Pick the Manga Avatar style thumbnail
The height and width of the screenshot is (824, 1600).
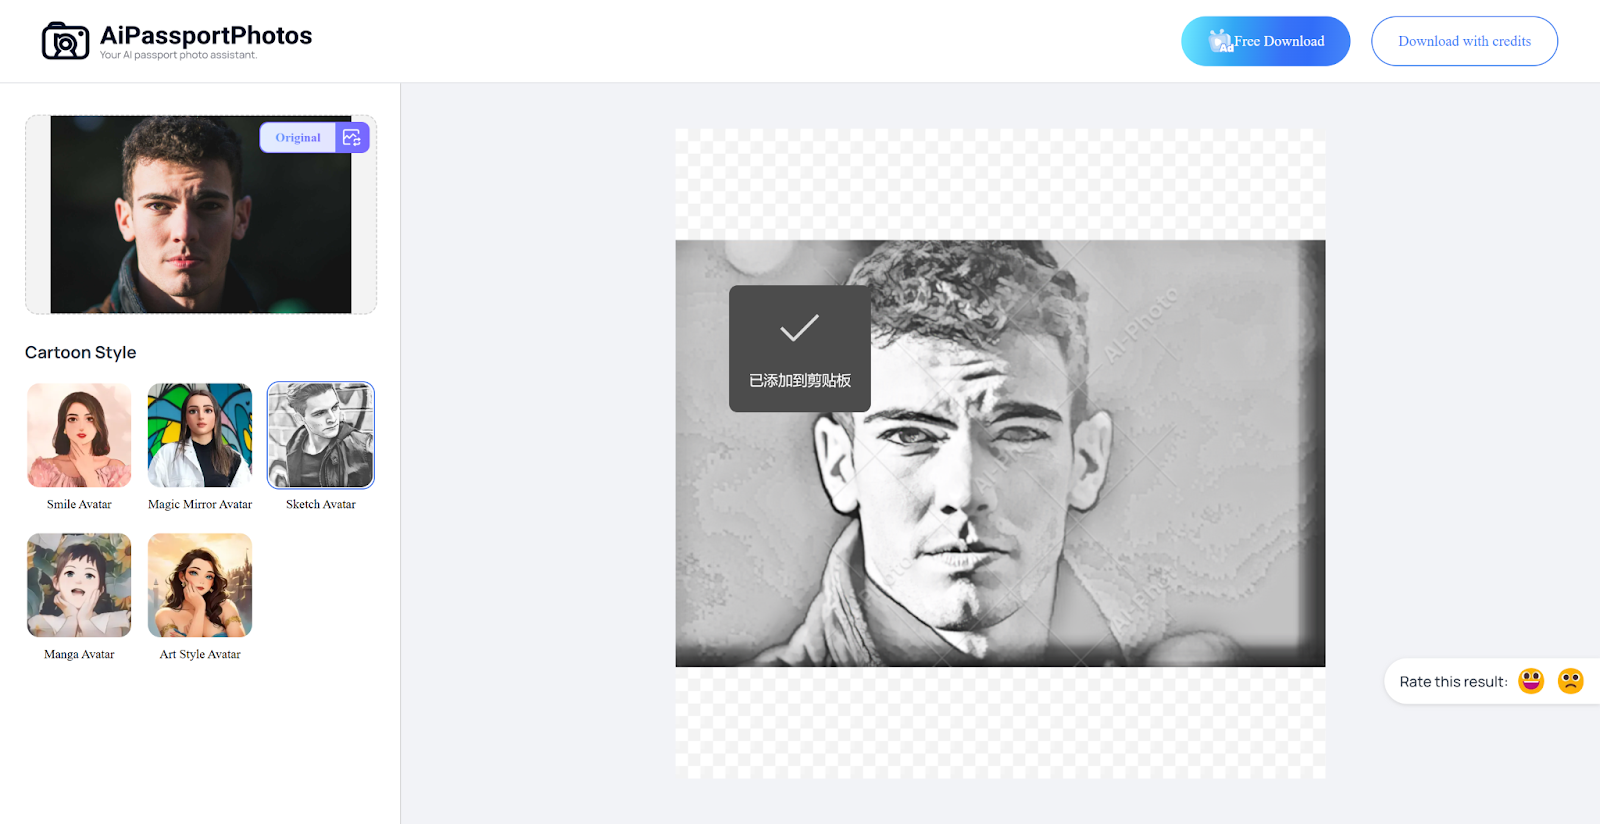click(79, 585)
